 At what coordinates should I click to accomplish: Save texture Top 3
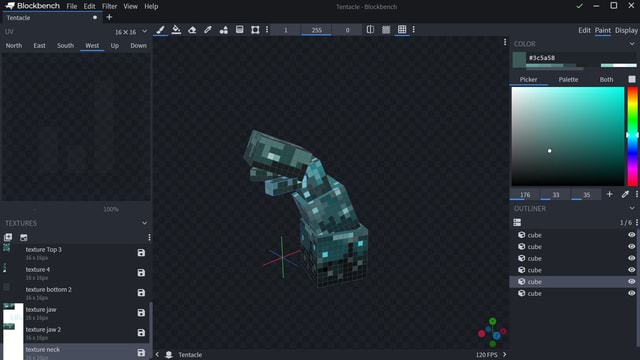coord(141,253)
